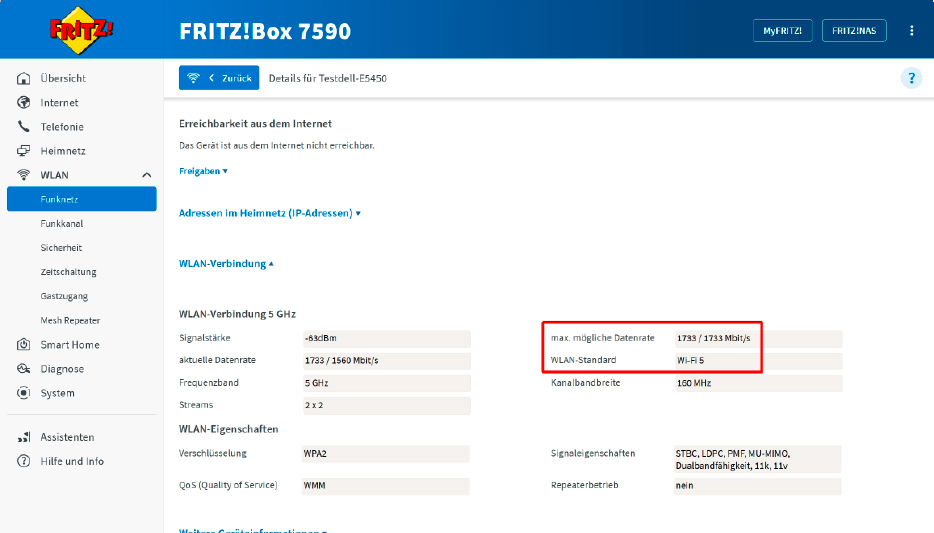Click the Diagnose icon
The image size is (934, 533).
coord(23,369)
